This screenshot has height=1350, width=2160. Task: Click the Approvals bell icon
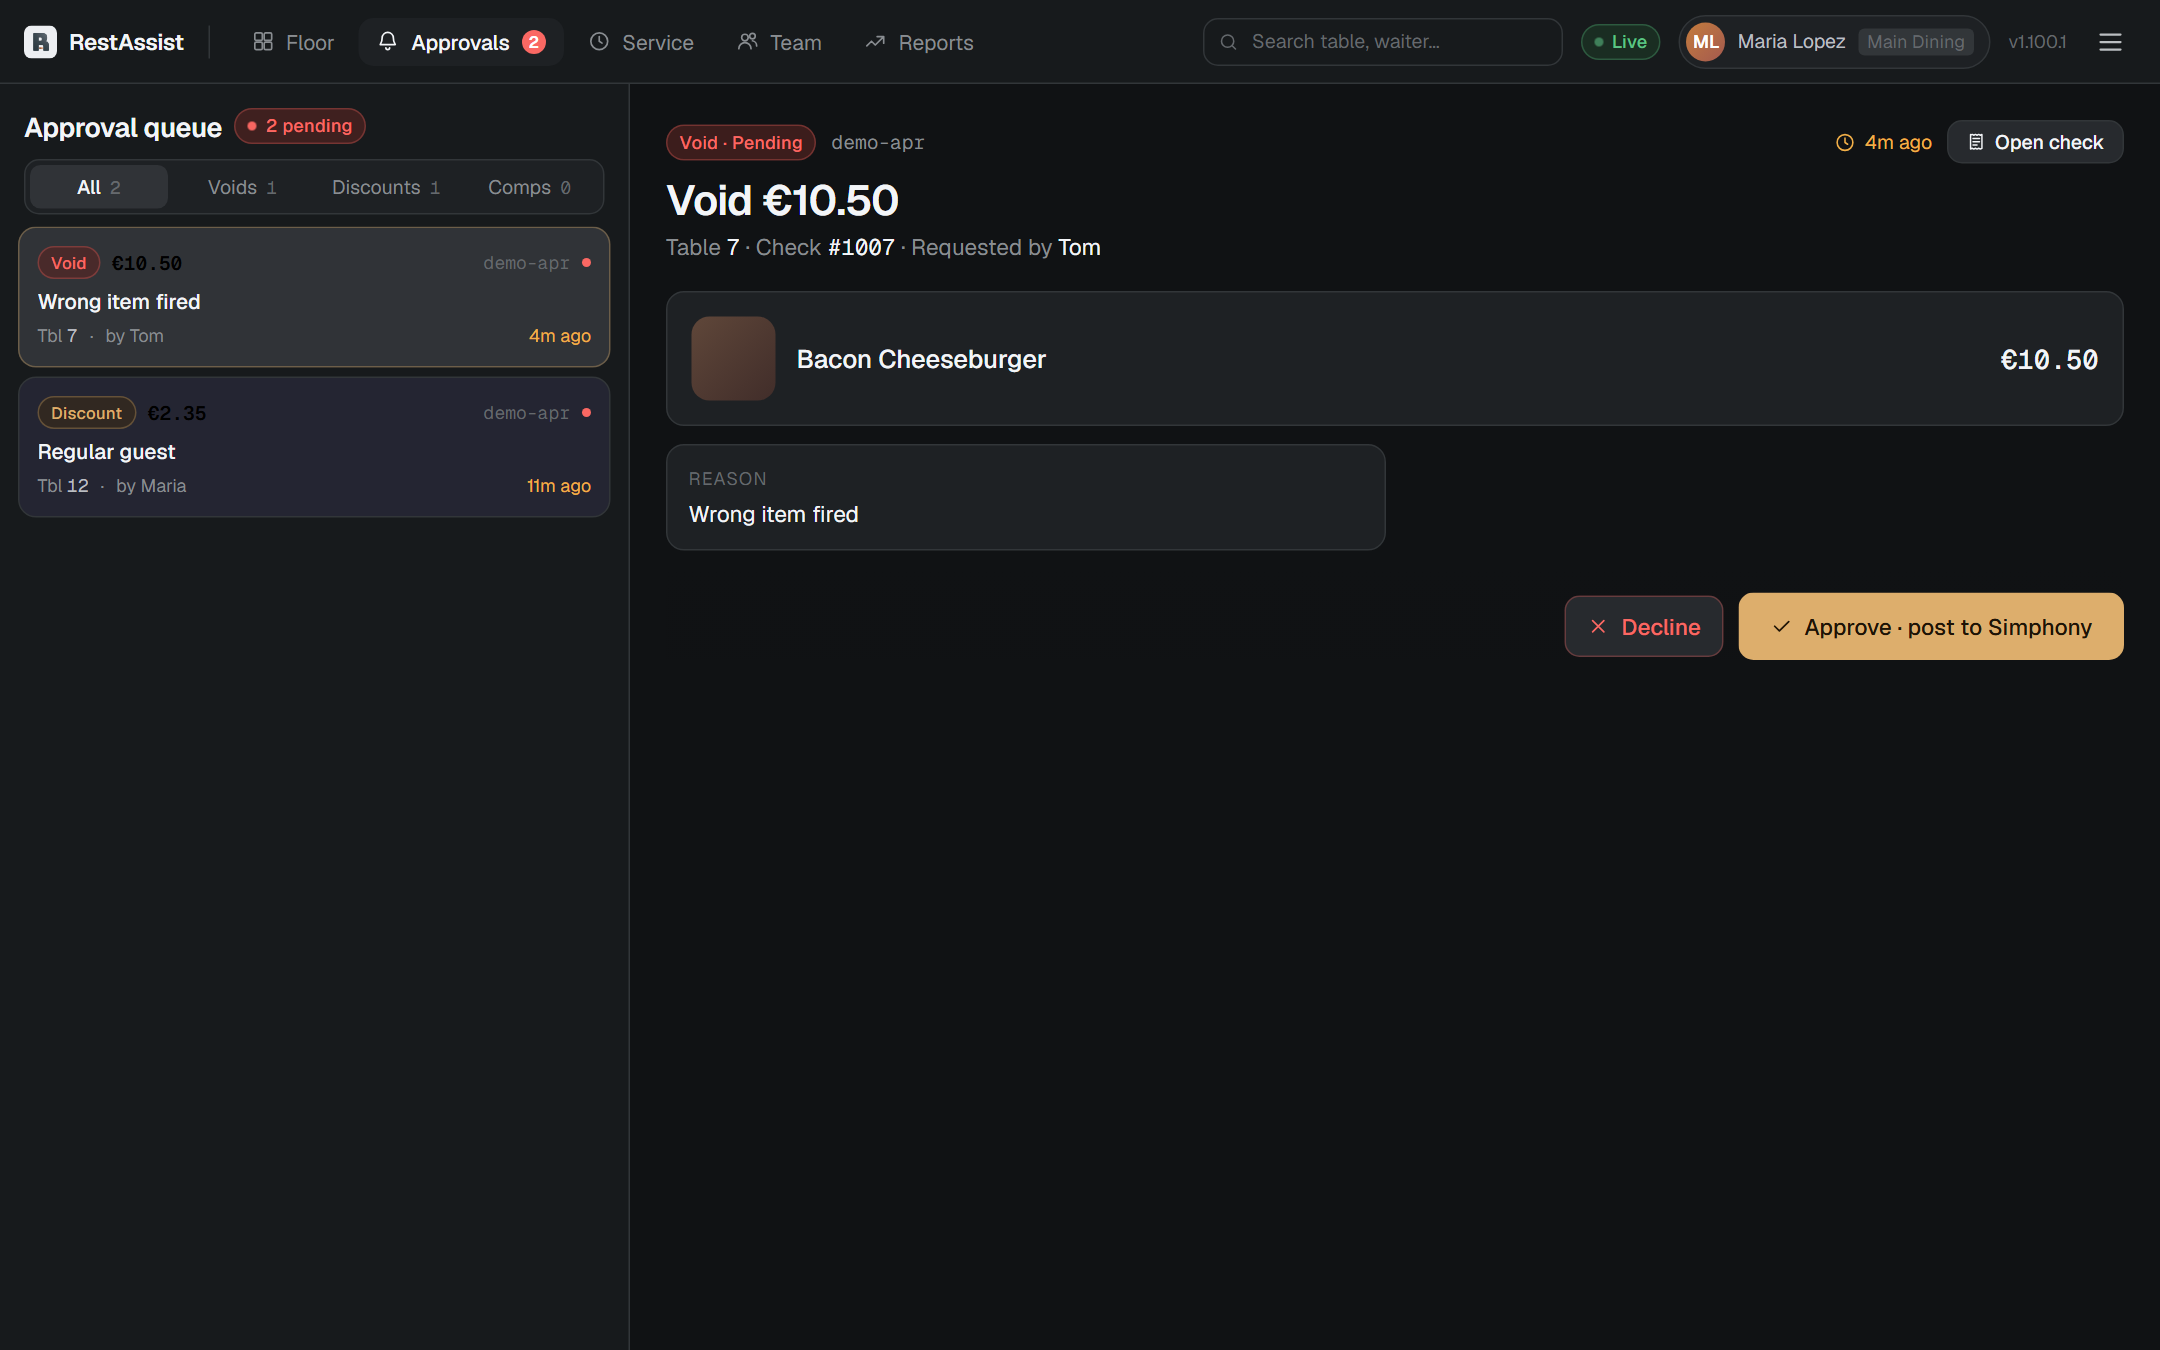(x=388, y=42)
